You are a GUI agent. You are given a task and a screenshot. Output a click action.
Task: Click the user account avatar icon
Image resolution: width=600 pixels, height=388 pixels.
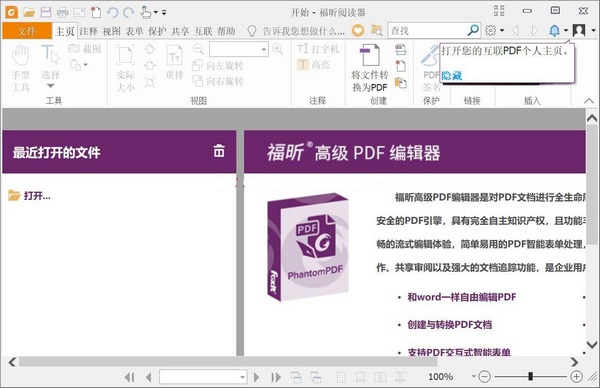click(579, 30)
